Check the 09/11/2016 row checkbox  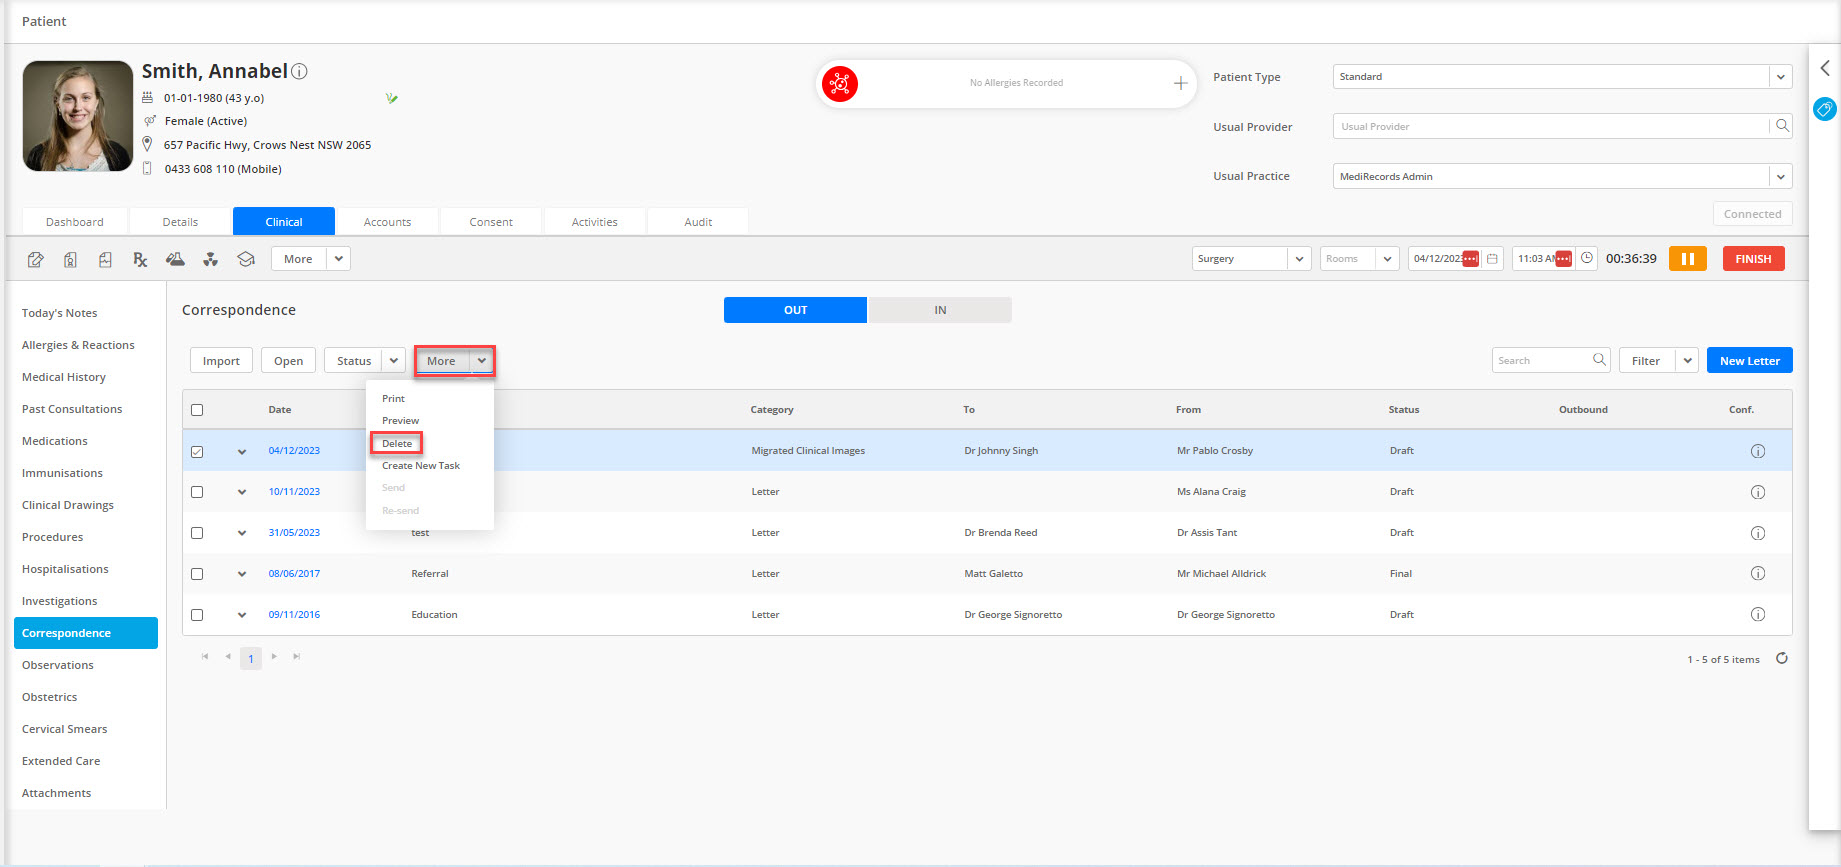click(197, 615)
